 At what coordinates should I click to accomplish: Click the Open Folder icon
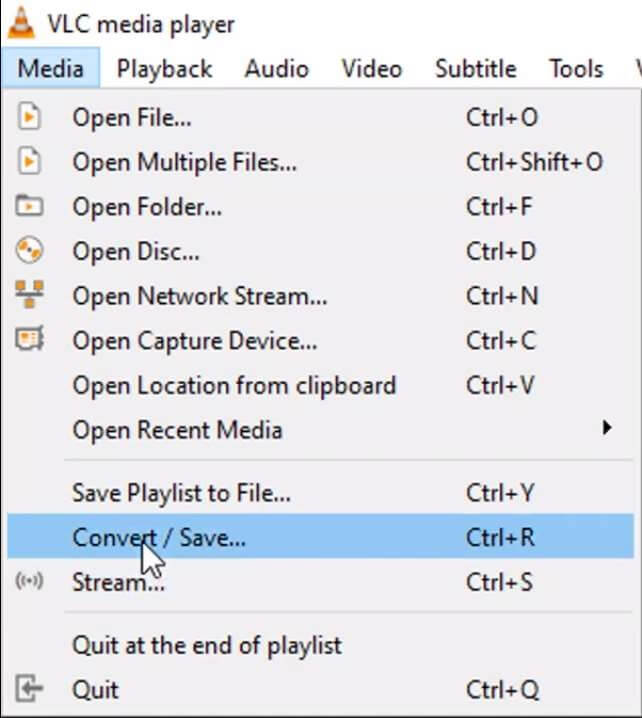coord(30,207)
